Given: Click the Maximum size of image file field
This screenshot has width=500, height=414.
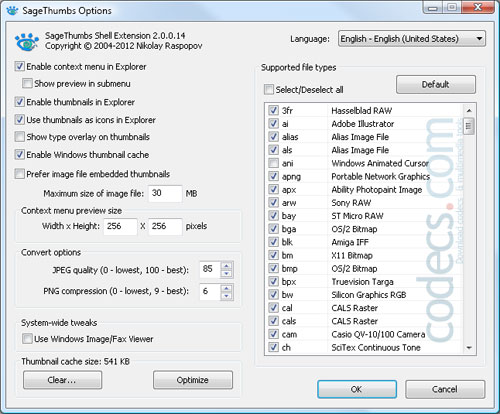Looking at the screenshot, I should point(165,193).
